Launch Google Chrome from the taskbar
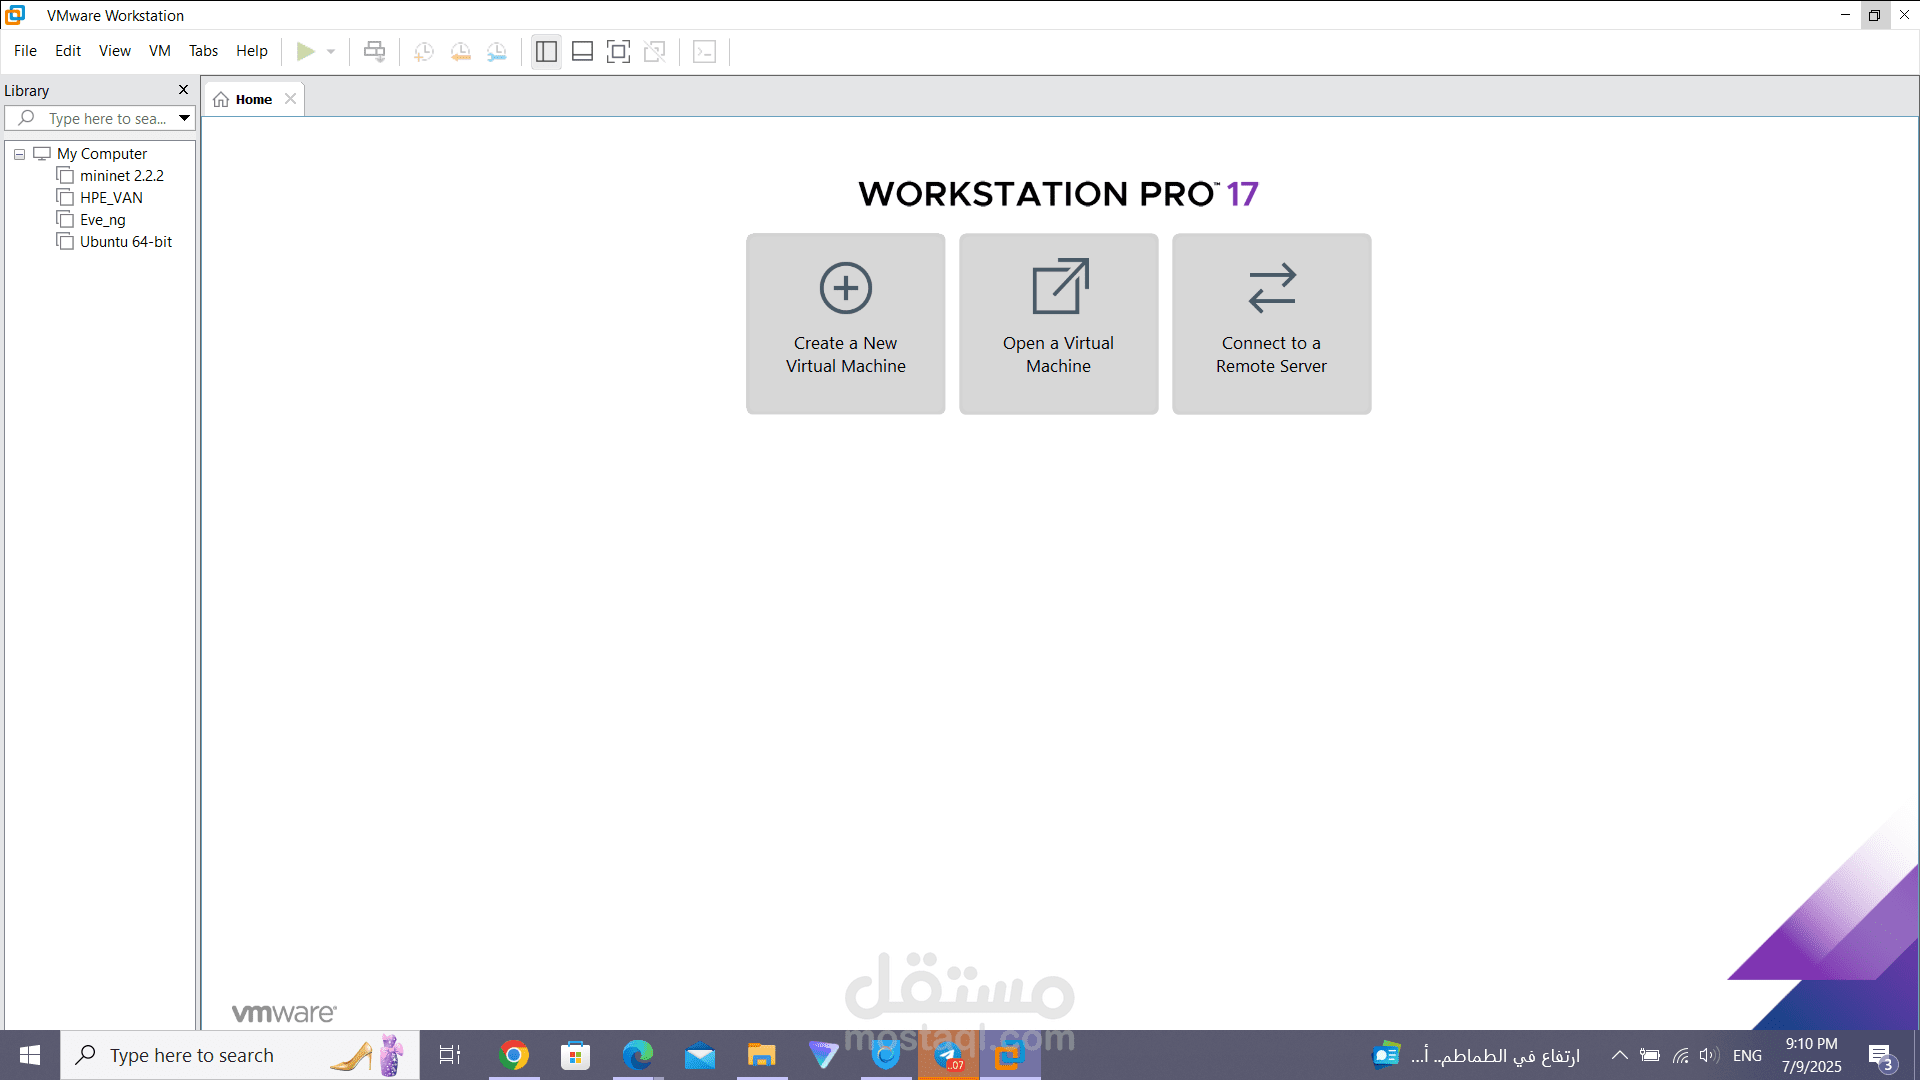Viewport: 1920px width, 1080px height. (x=514, y=1055)
